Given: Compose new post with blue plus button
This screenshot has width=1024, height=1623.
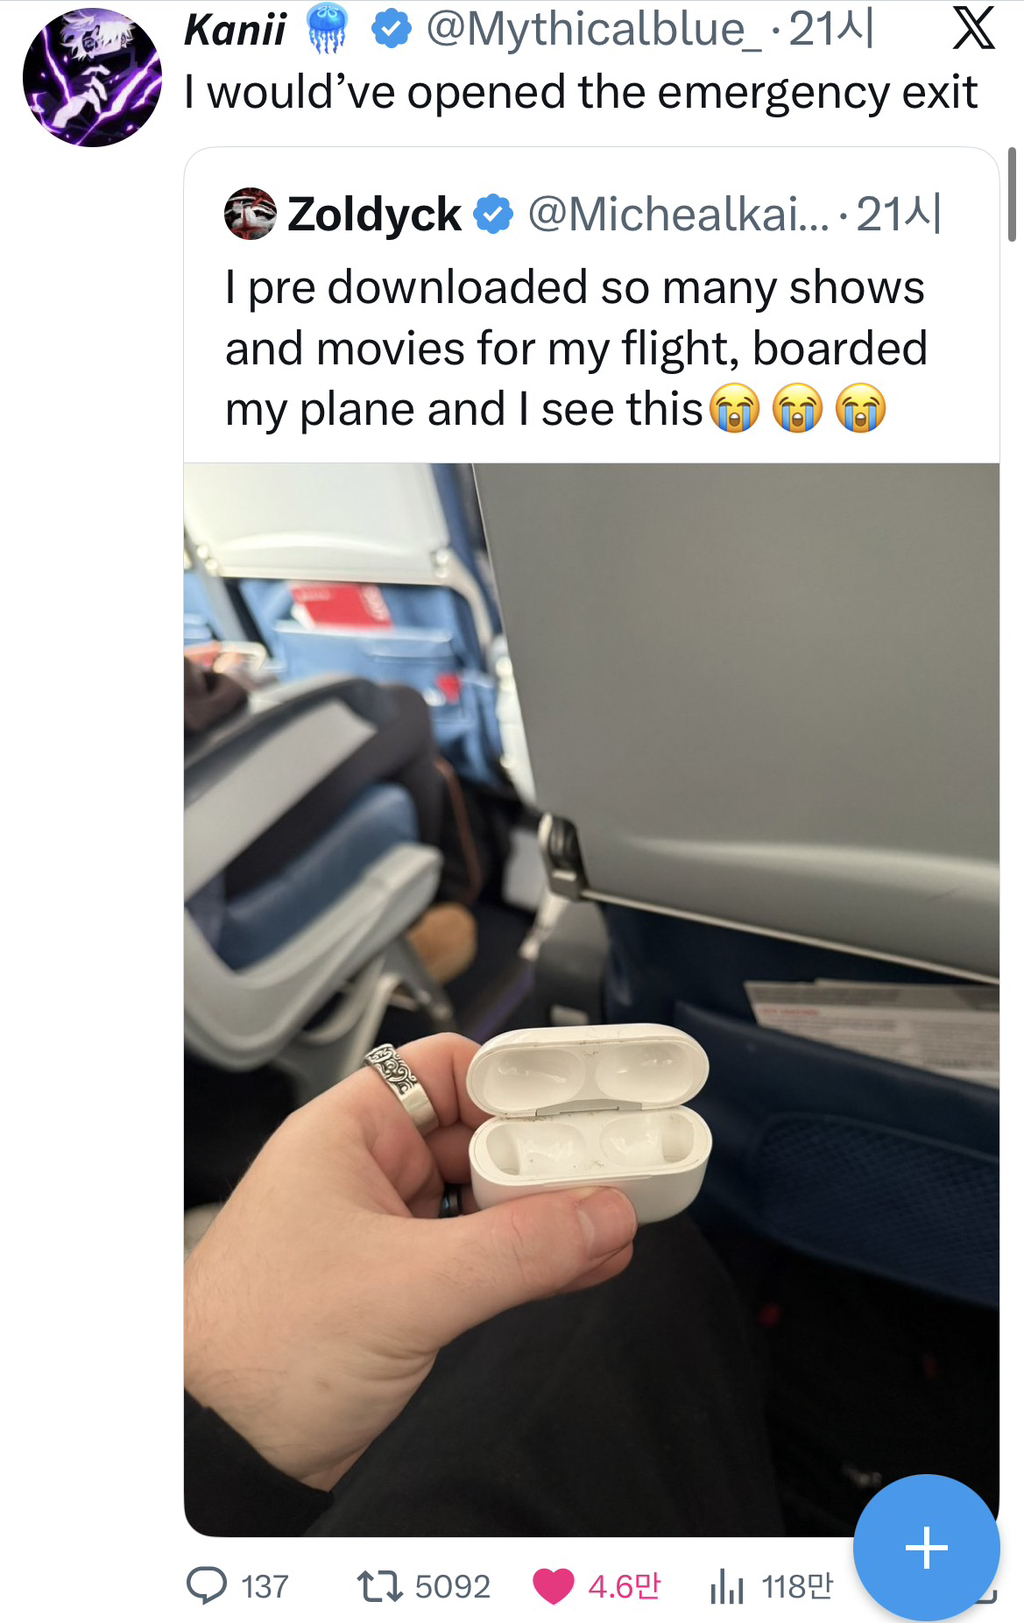Looking at the screenshot, I should [926, 1547].
